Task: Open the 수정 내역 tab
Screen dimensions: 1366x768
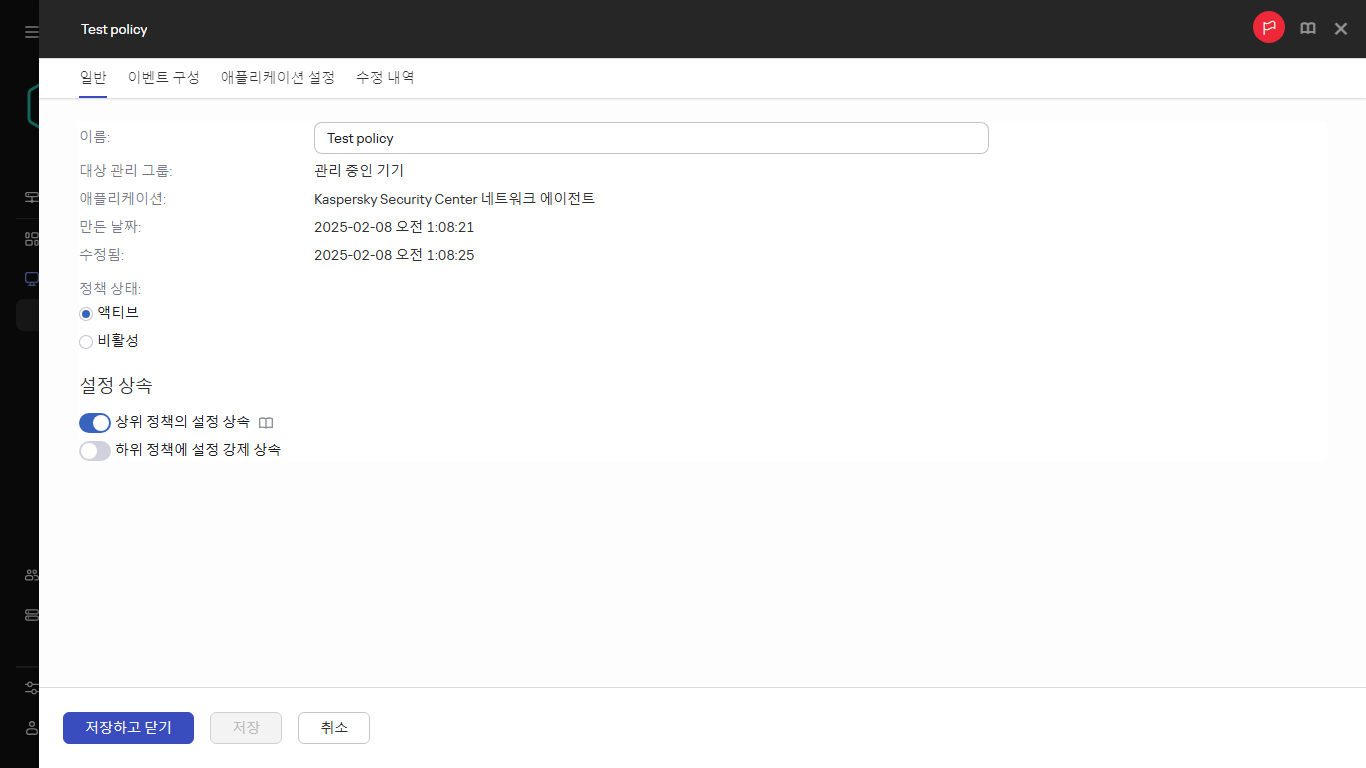Action: [384, 77]
